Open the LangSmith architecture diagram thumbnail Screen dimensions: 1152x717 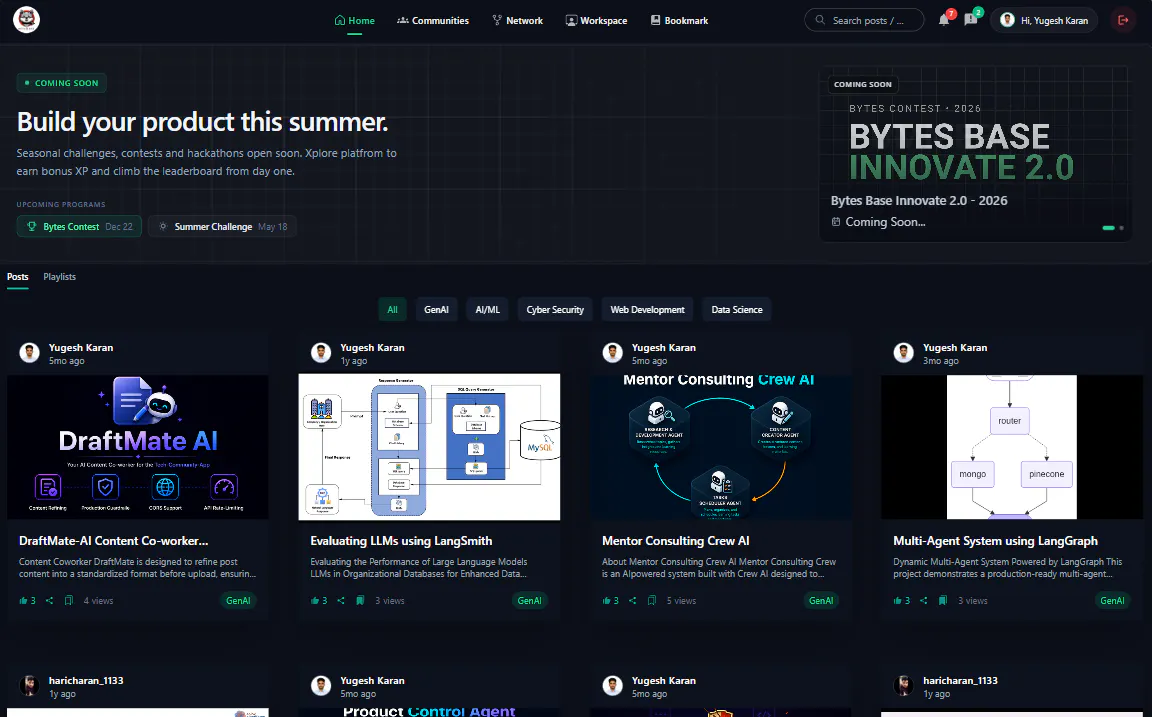[x=429, y=447]
